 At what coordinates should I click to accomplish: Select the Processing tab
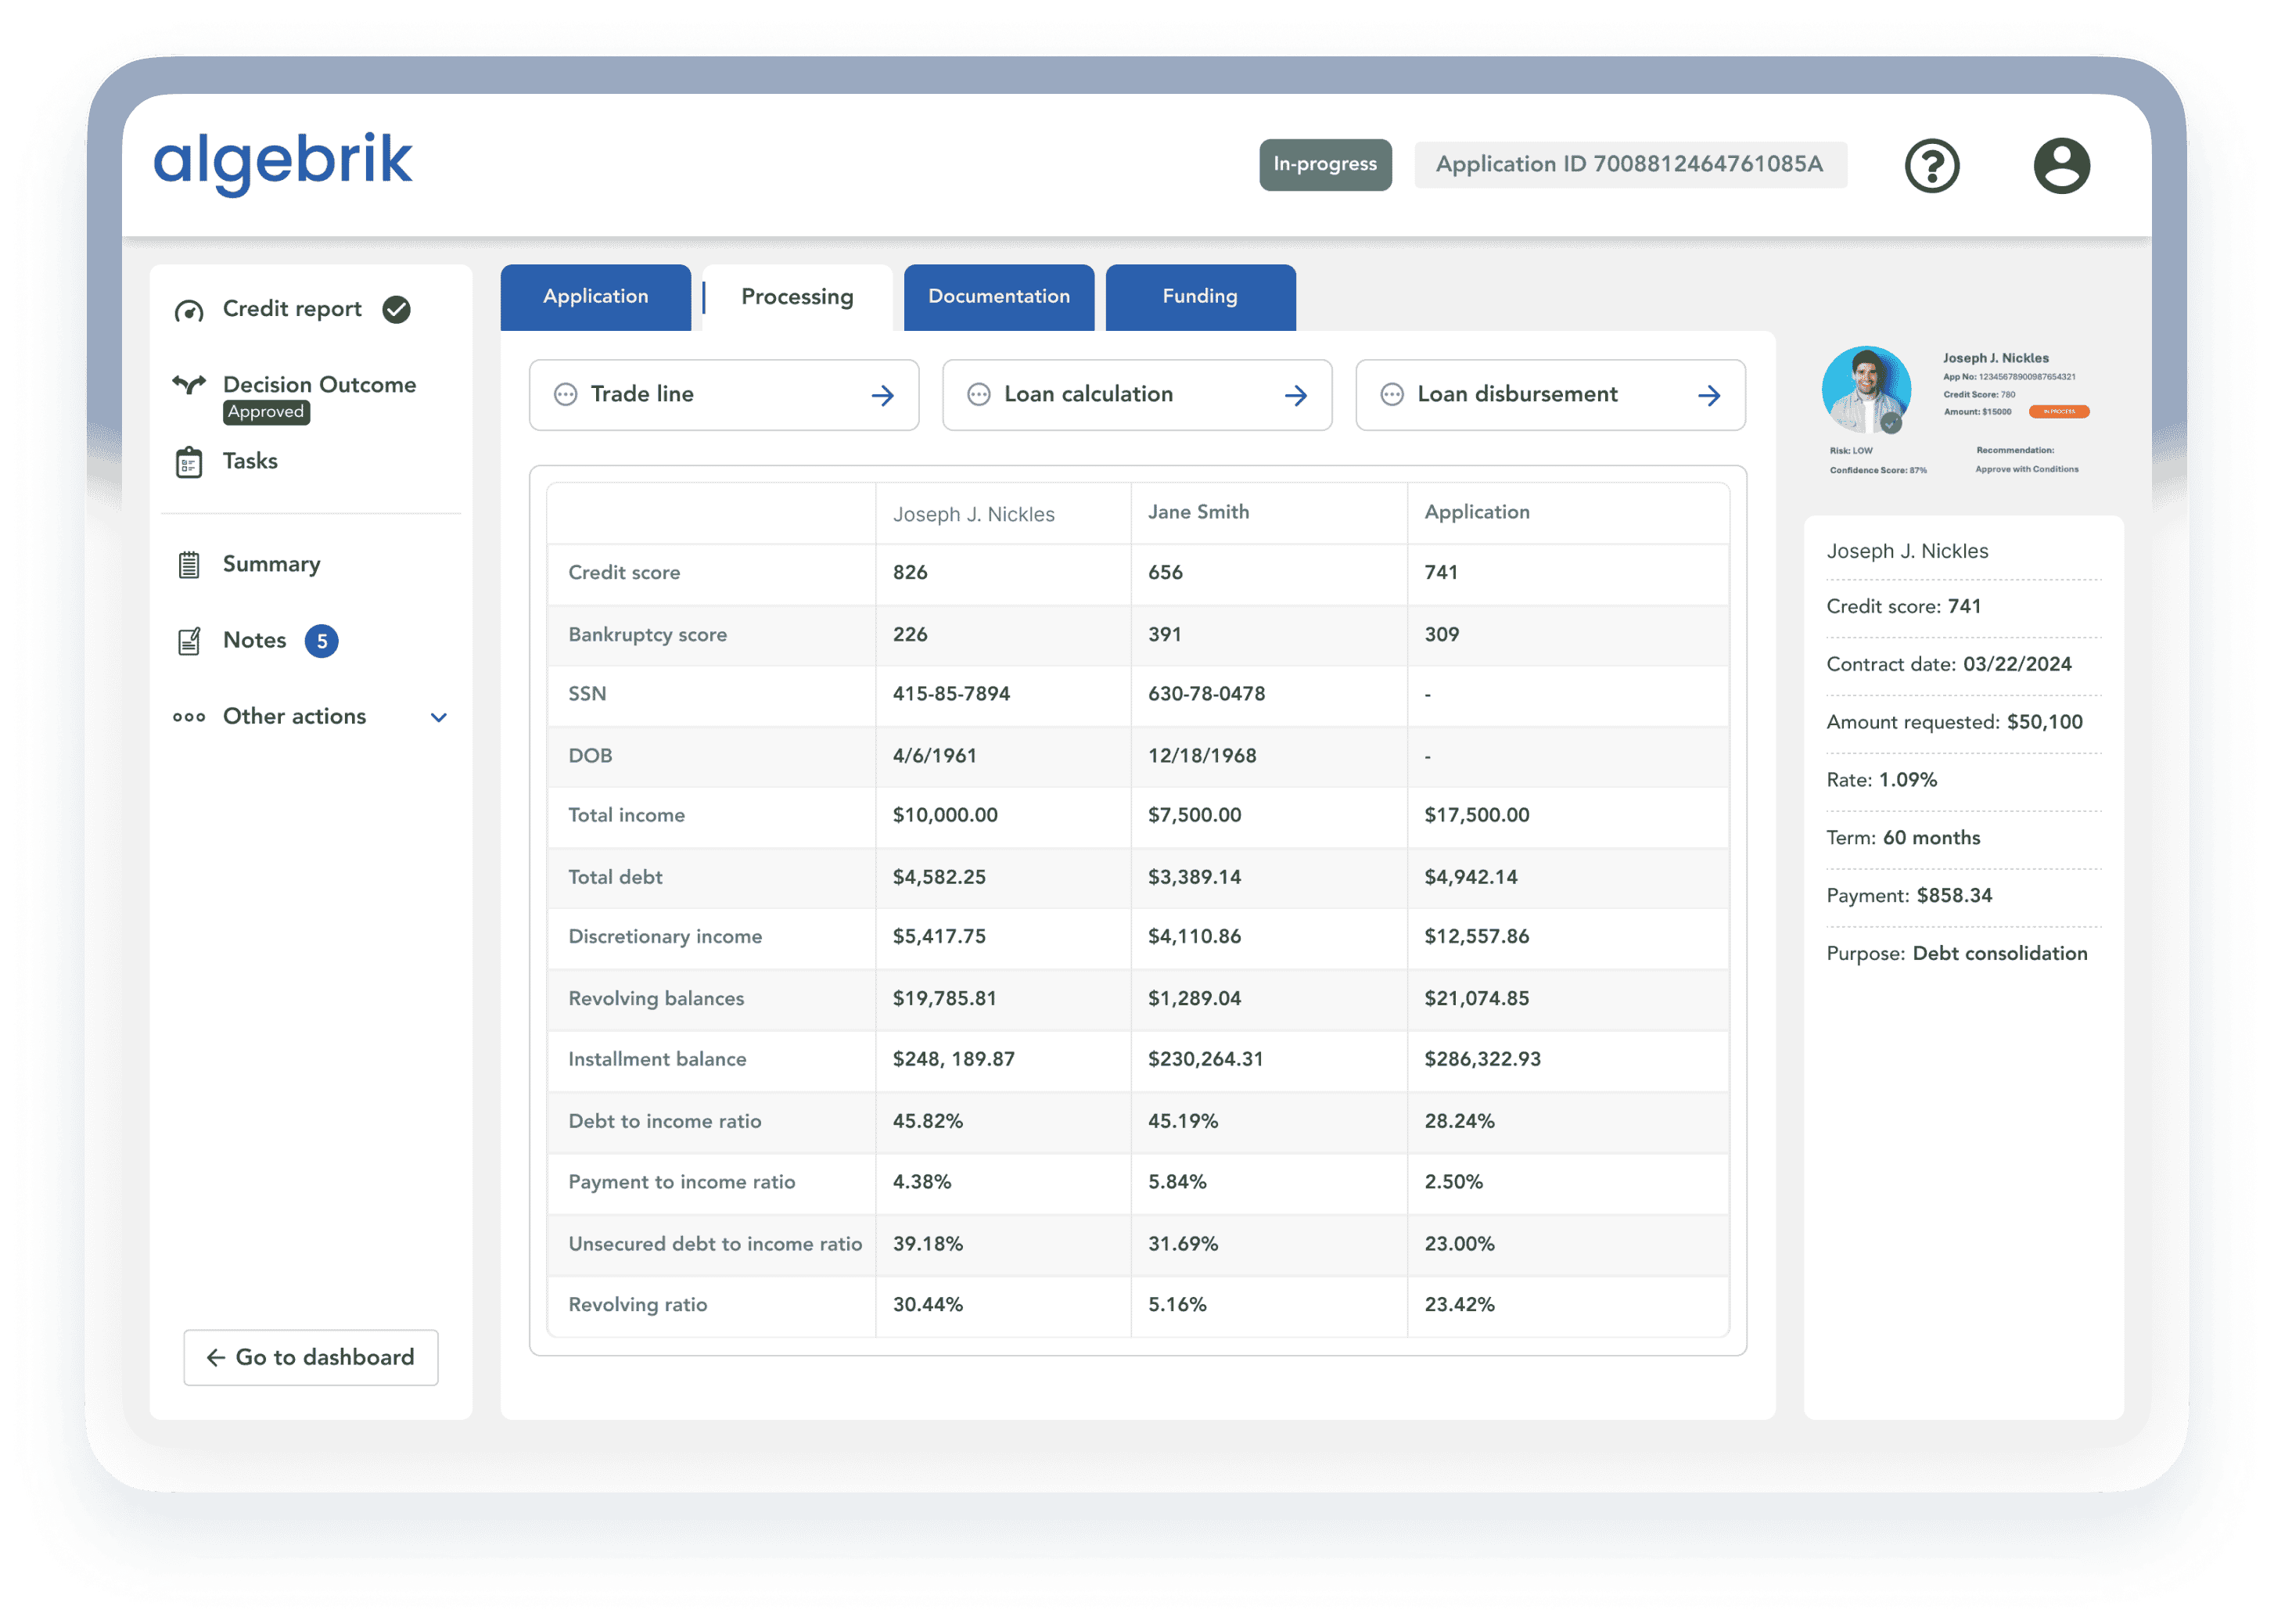(797, 297)
